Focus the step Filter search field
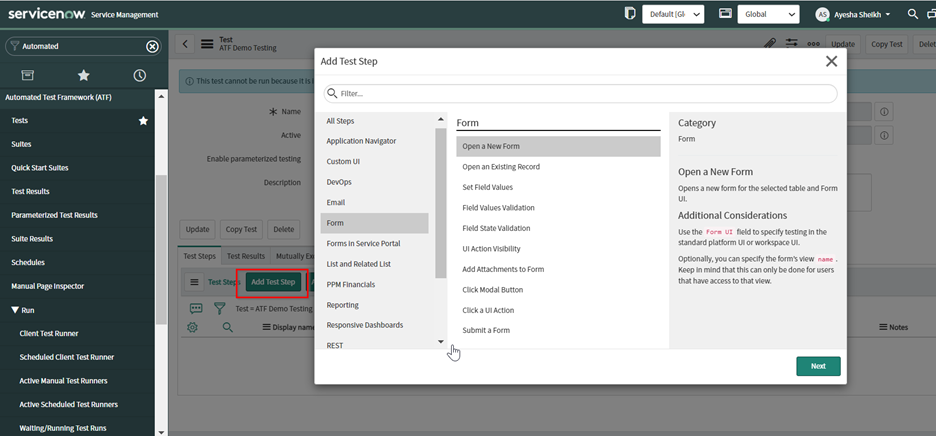936x436 pixels. (x=580, y=94)
